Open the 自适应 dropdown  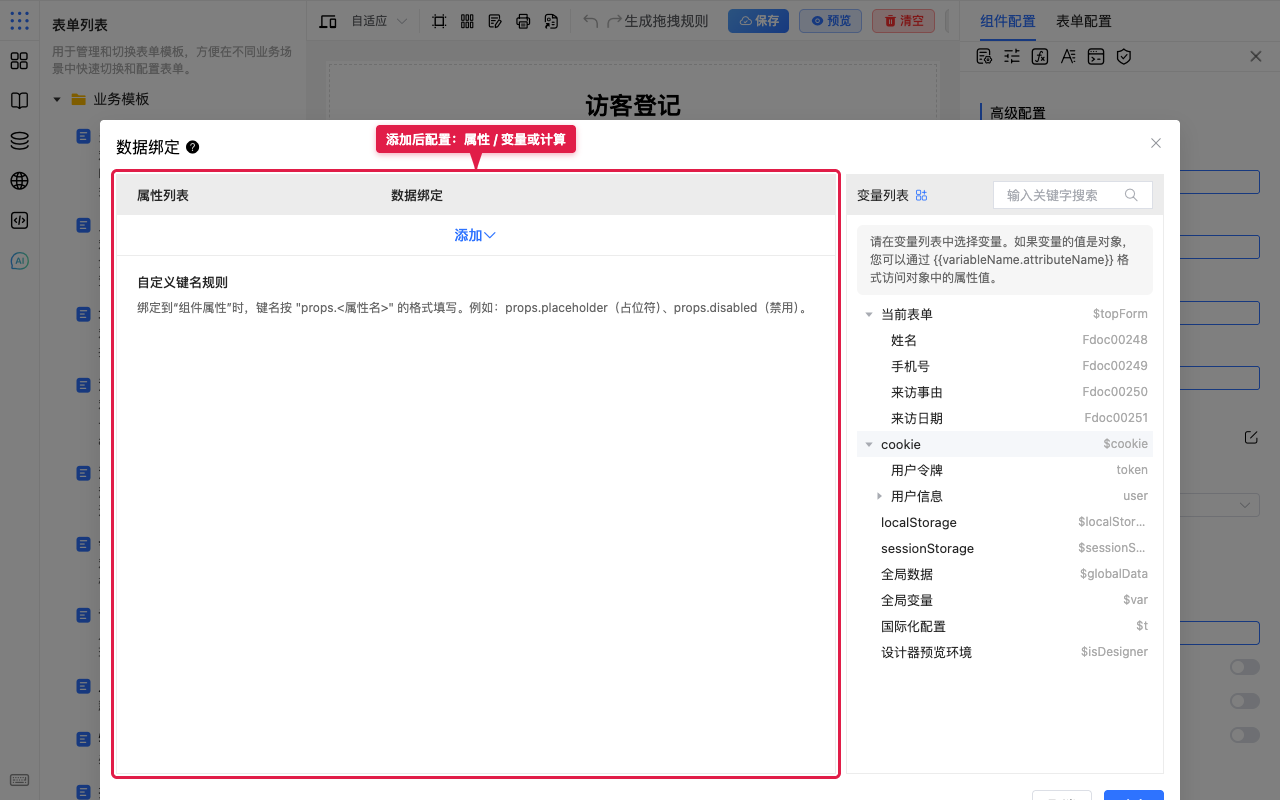[x=379, y=21]
